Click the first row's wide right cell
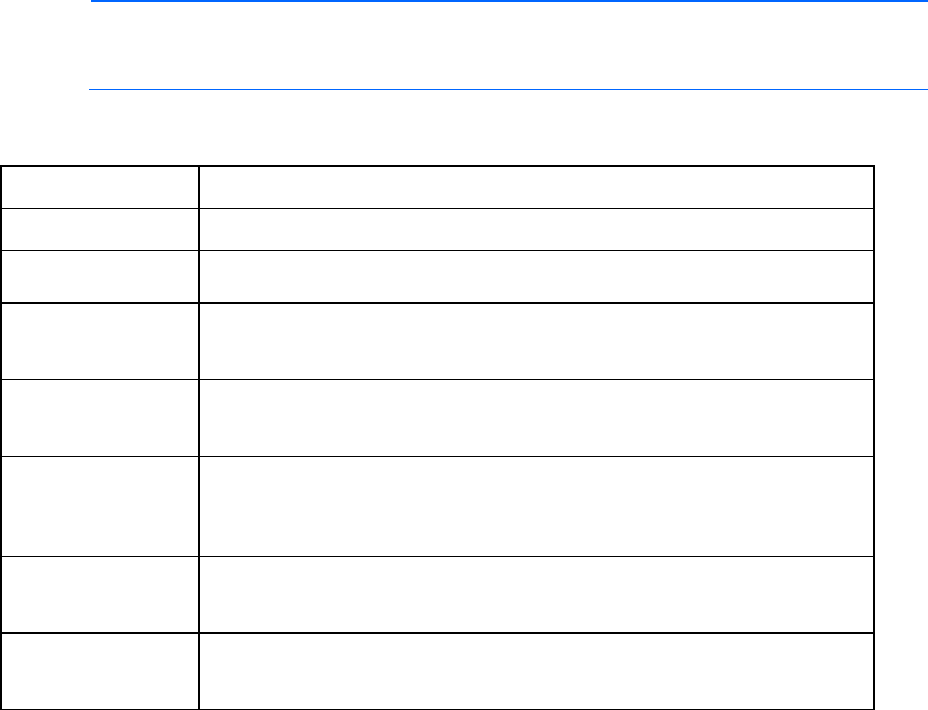This screenshot has width=928, height=710. [536, 186]
